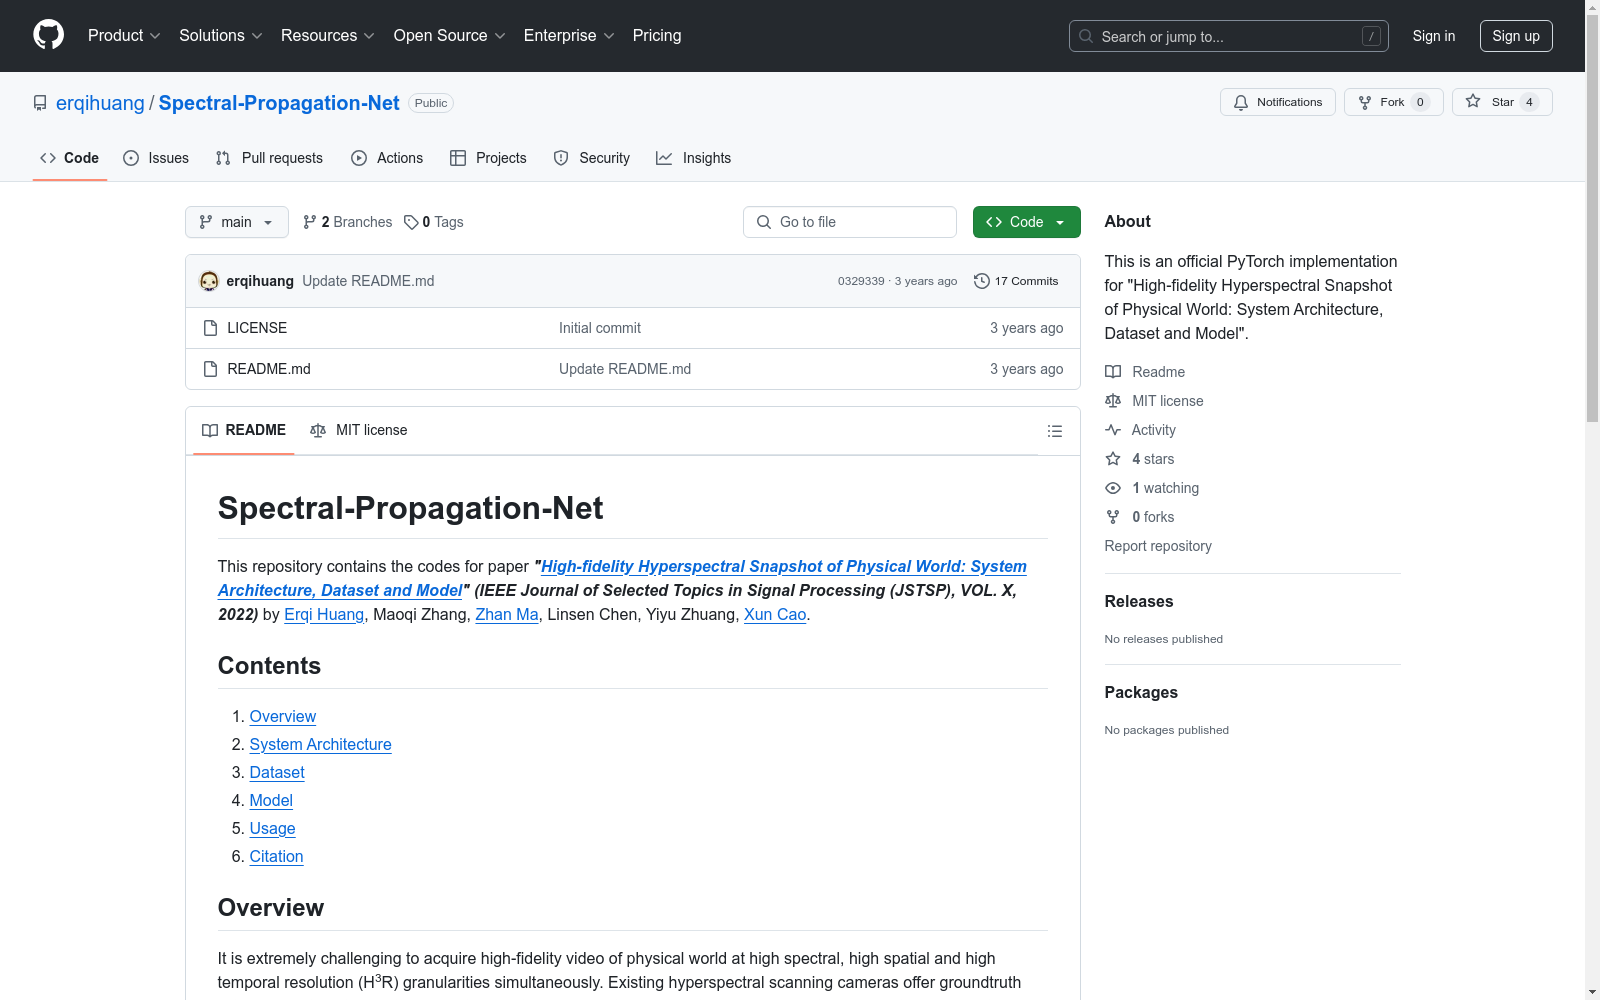This screenshot has width=1600, height=1000.
Task: Switch to the MIT license tab
Action: click(359, 430)
